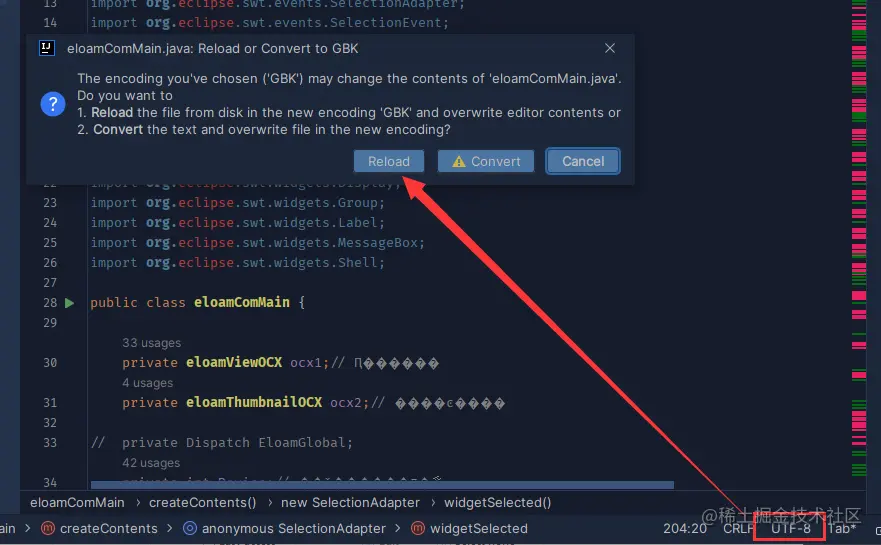Open the Tab* indent settings in the status bar
The height and width of the screenshot is (545, 881).
[x=842, y=529]
